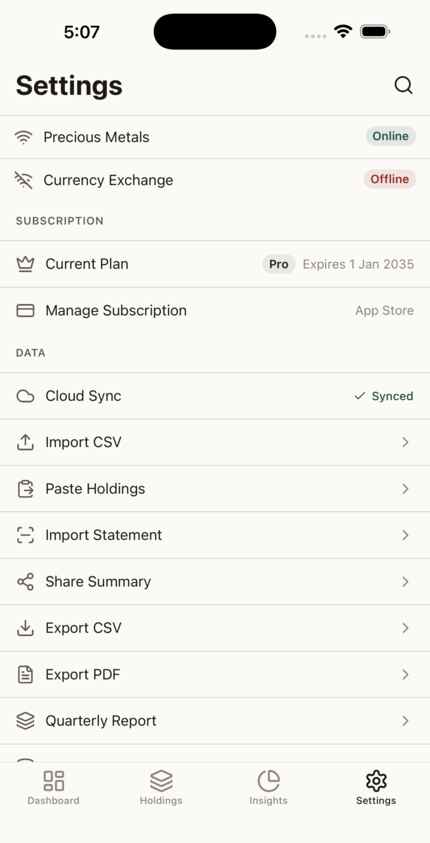The height and width of the screenshot is (843, 430).
Task: Tap the Import Statement scan icon
Action: point(25,535)
